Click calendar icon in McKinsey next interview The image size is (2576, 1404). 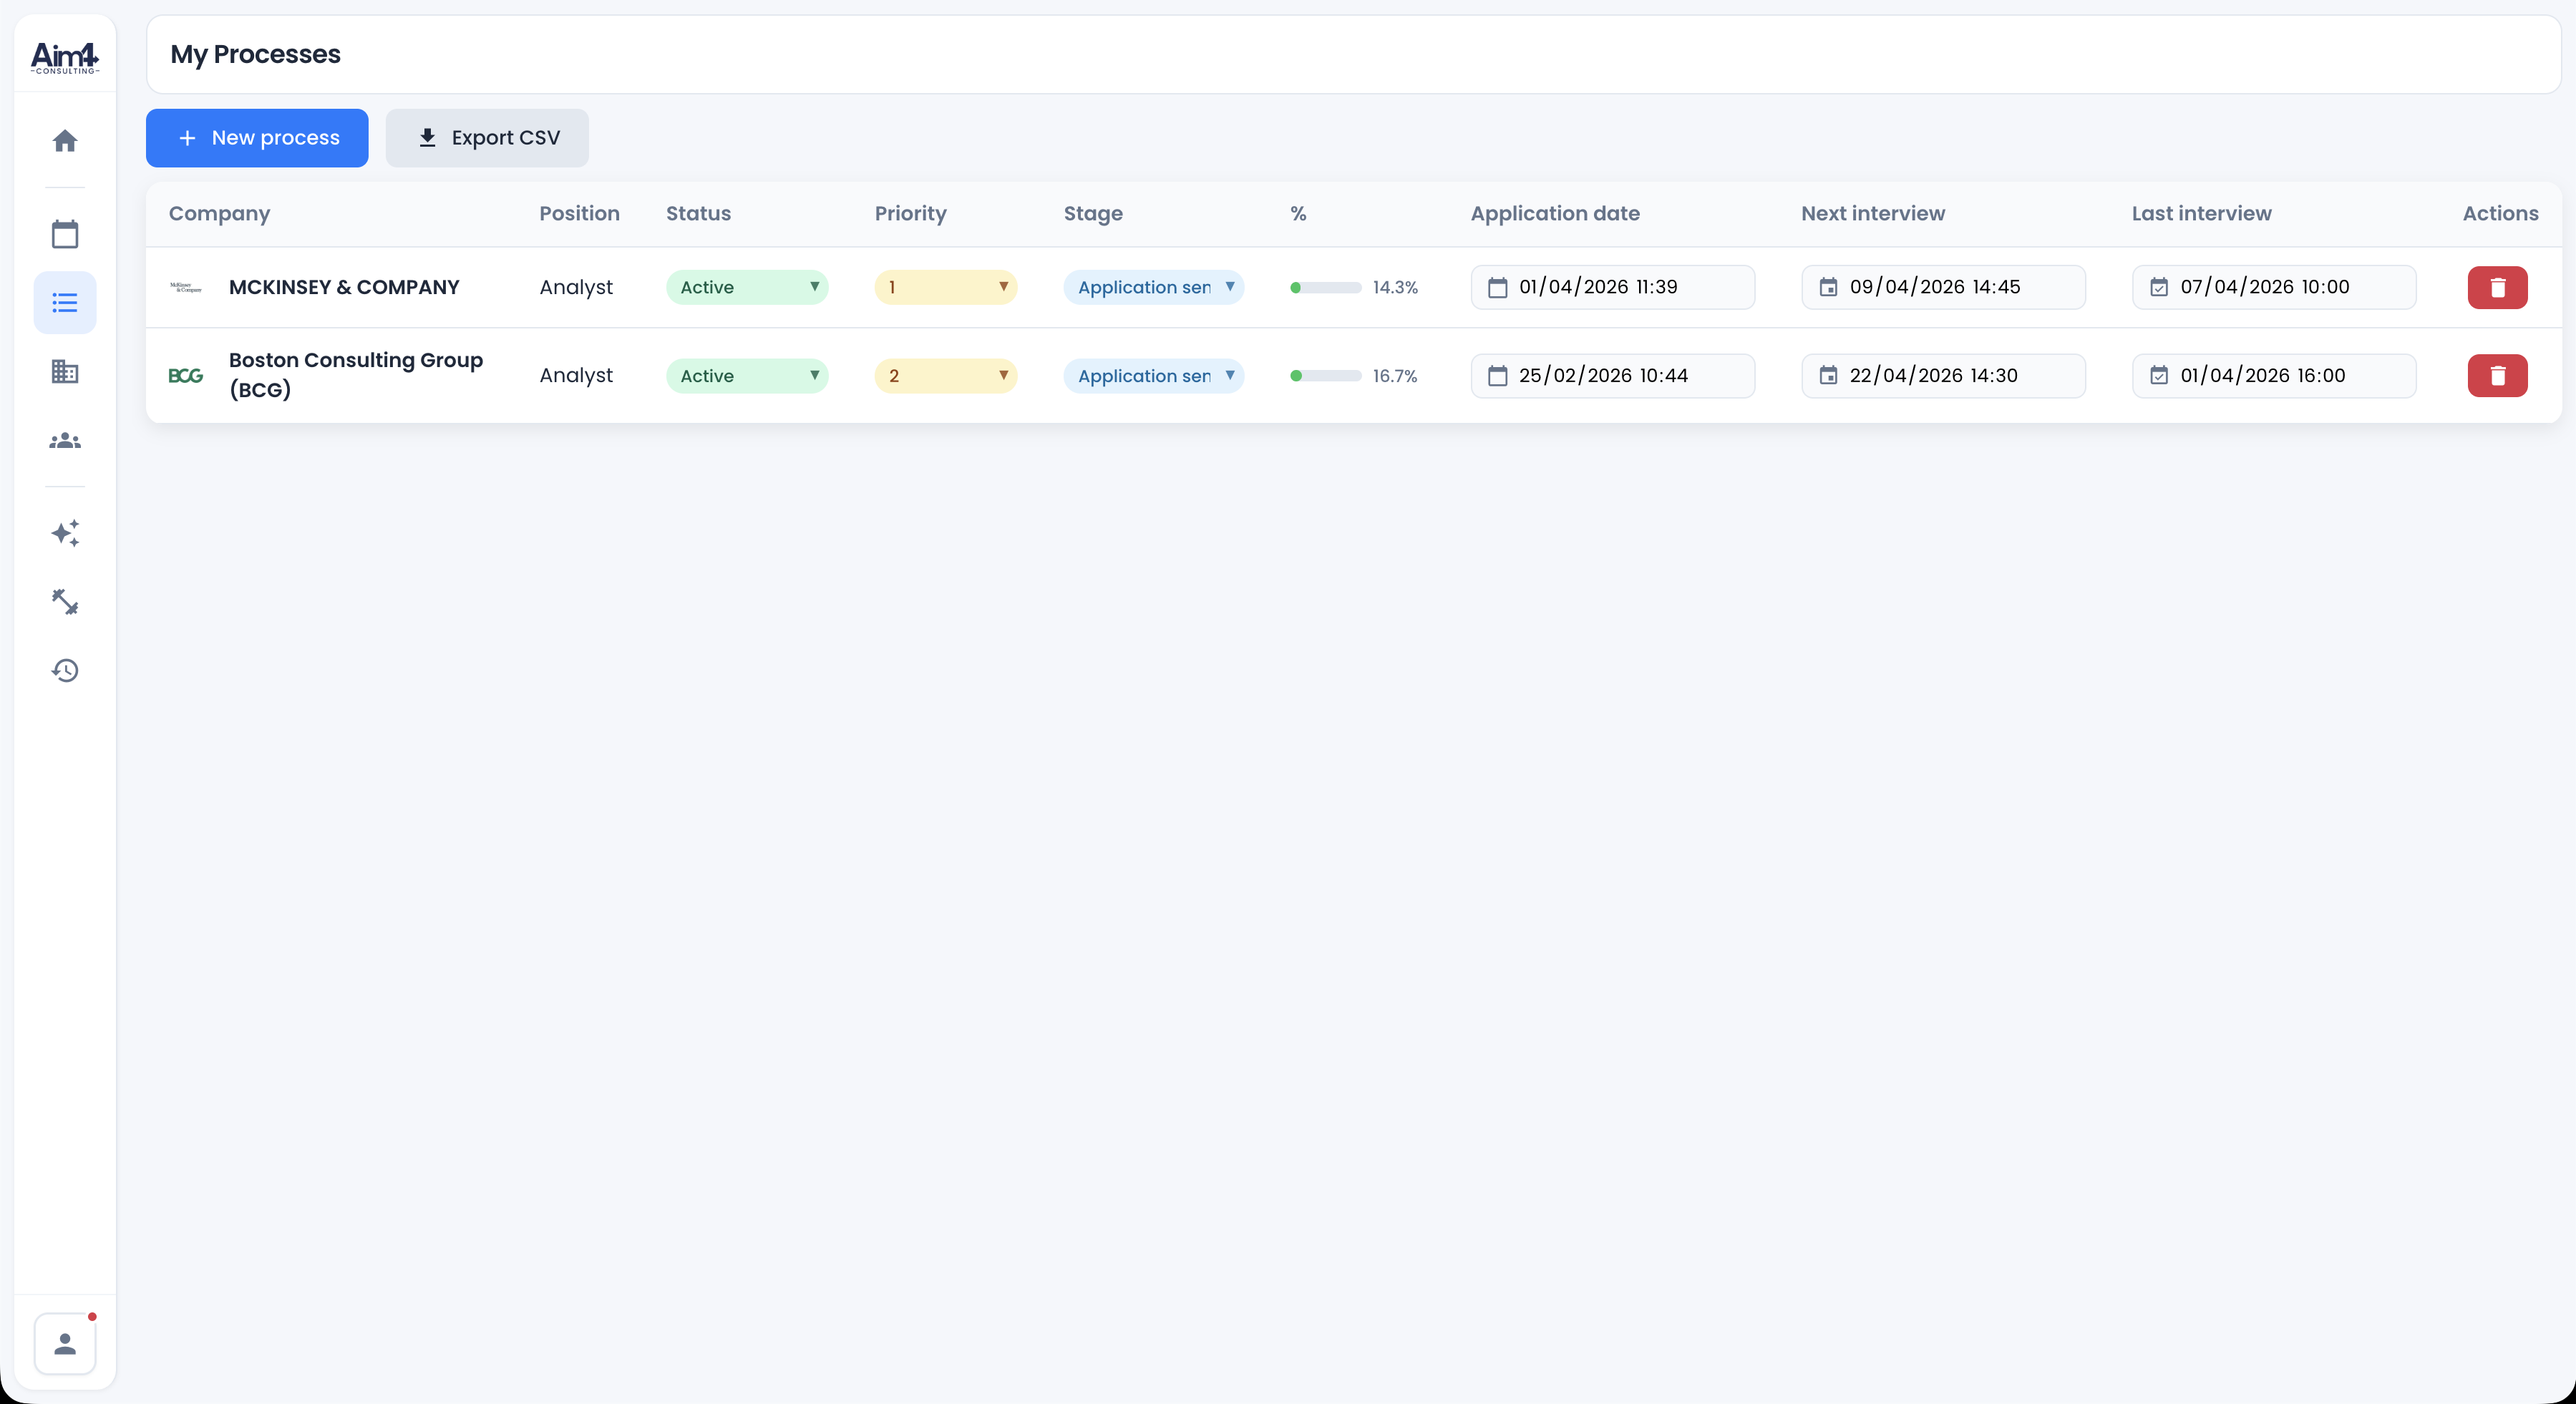[1828, 287]
